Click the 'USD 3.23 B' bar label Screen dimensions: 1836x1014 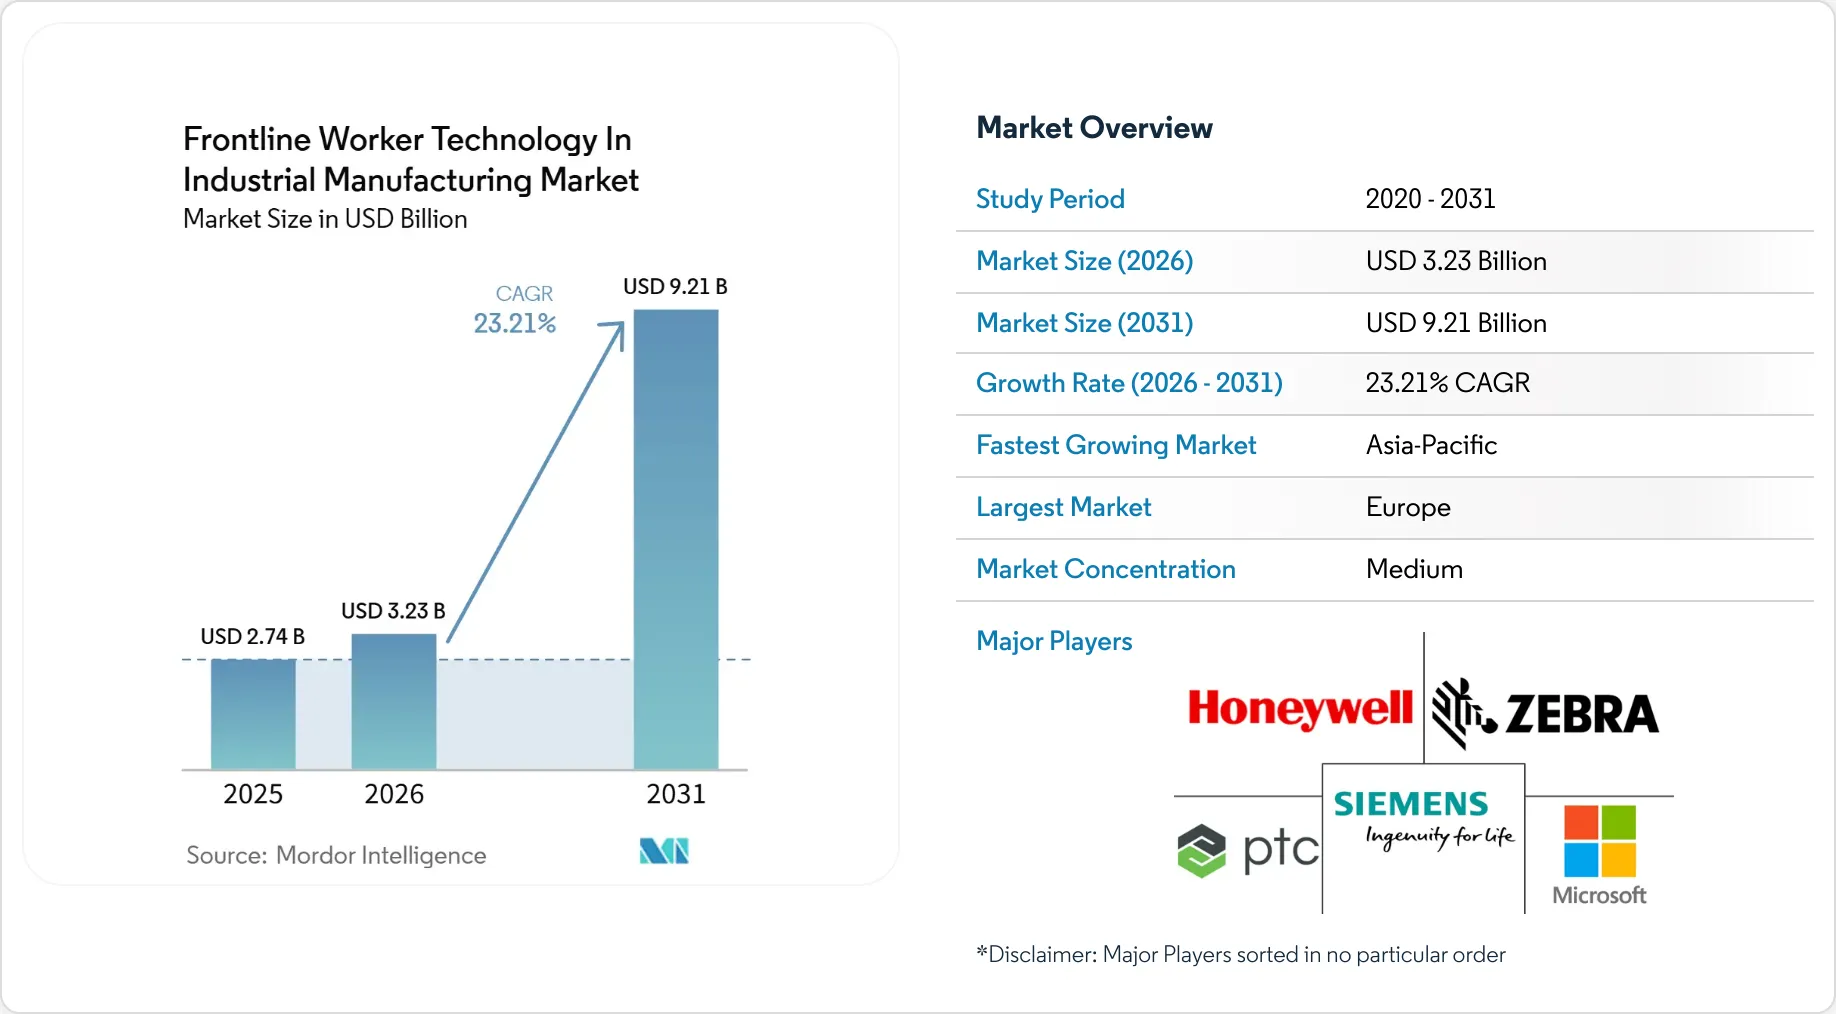coord(393,611)
